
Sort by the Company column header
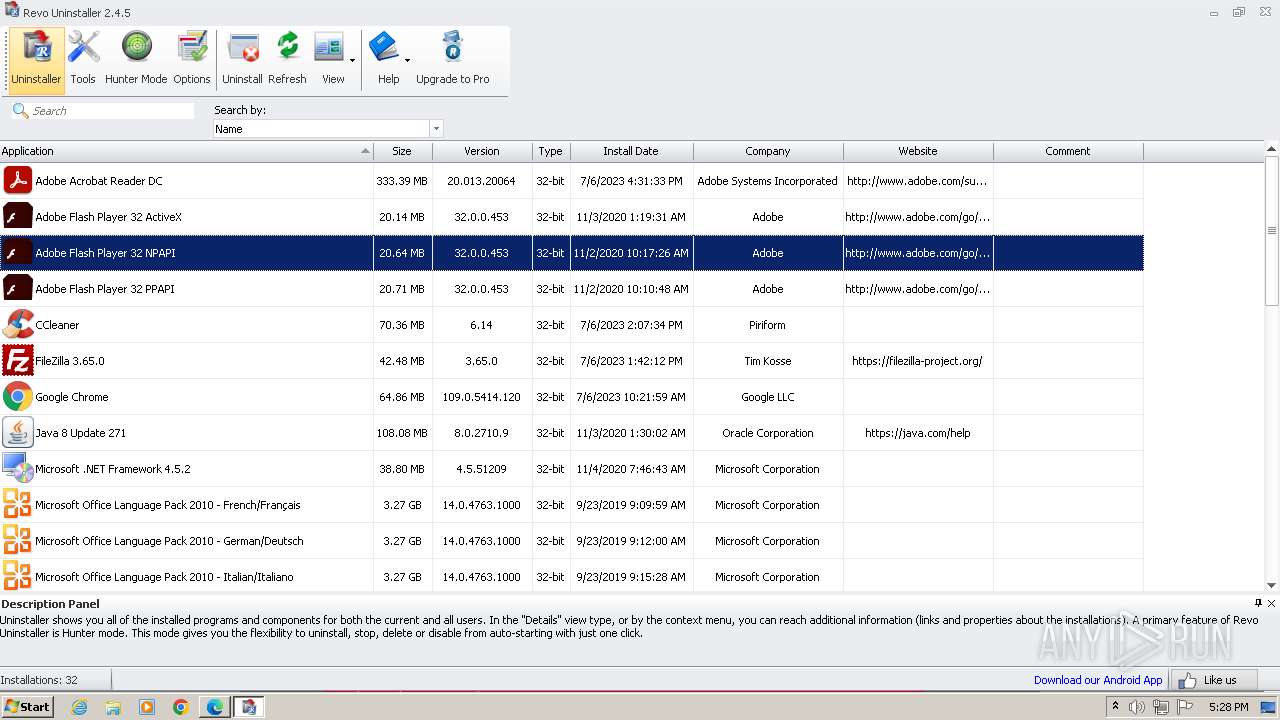click(768, 151)
